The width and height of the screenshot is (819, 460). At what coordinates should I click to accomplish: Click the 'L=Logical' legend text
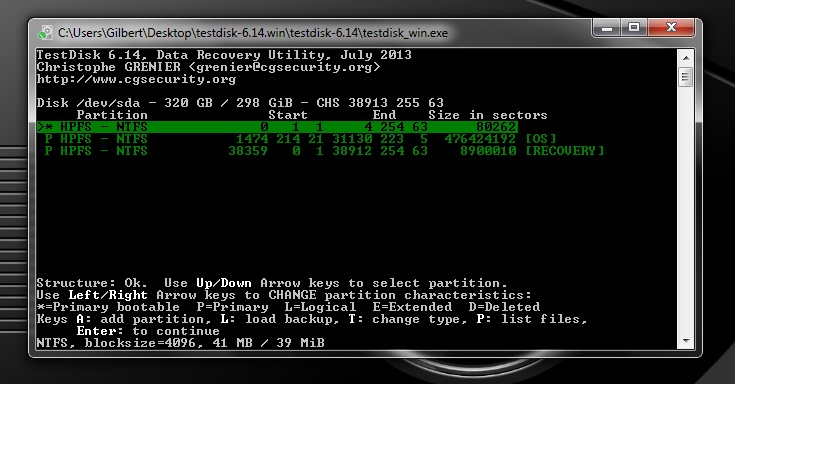320,307
